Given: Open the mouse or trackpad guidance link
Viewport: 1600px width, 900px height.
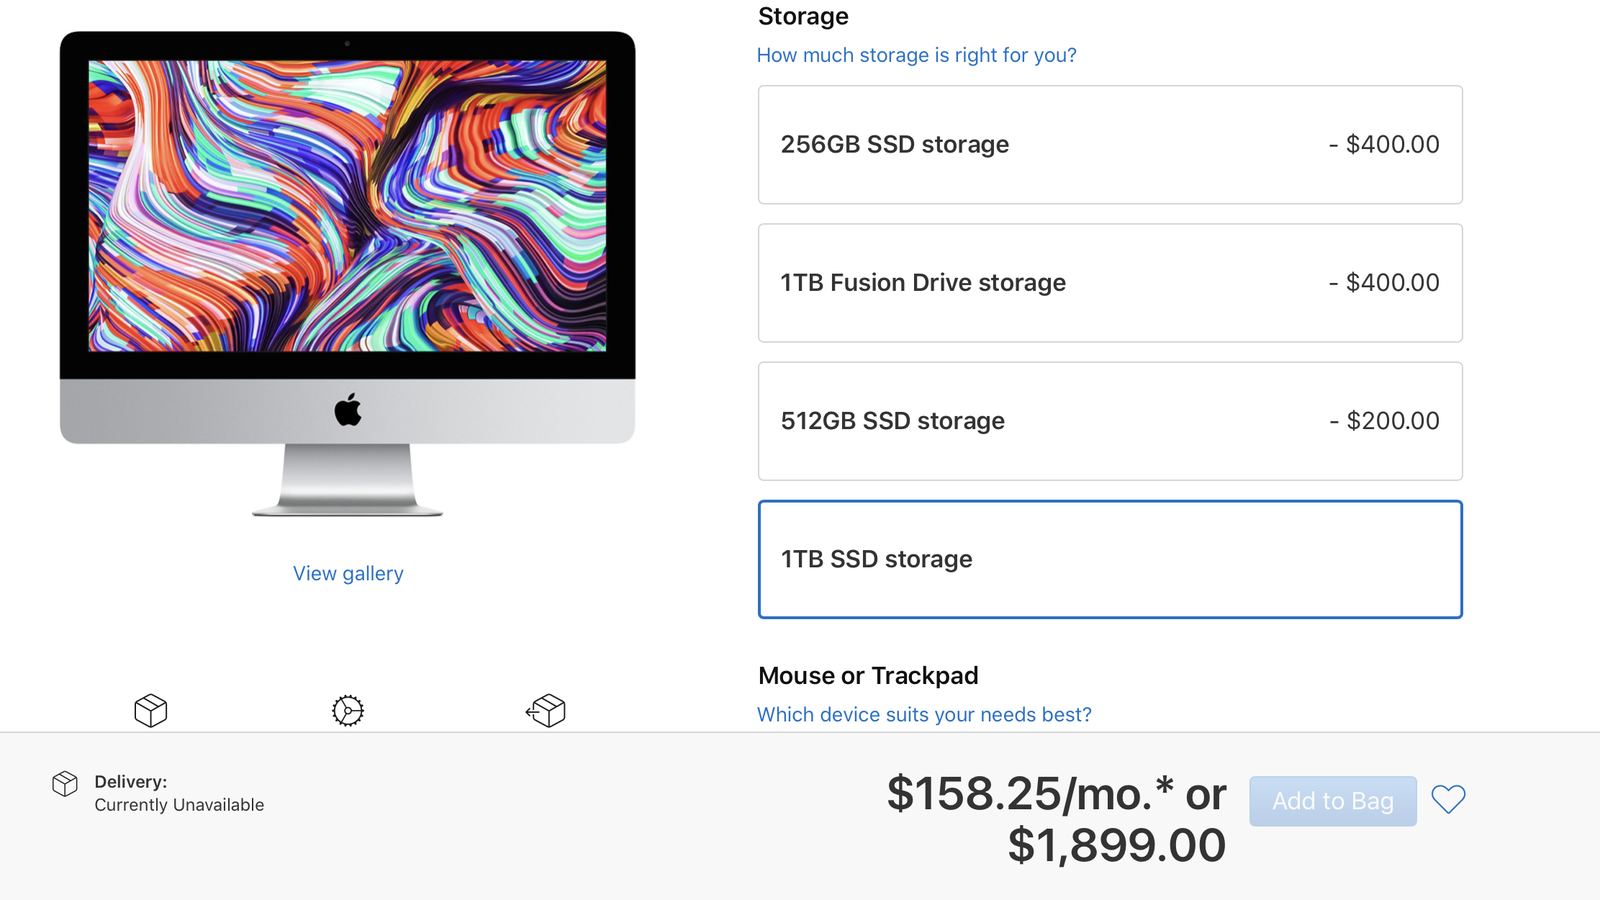Looking at the screenshot, I should click(x=924, y=714).
